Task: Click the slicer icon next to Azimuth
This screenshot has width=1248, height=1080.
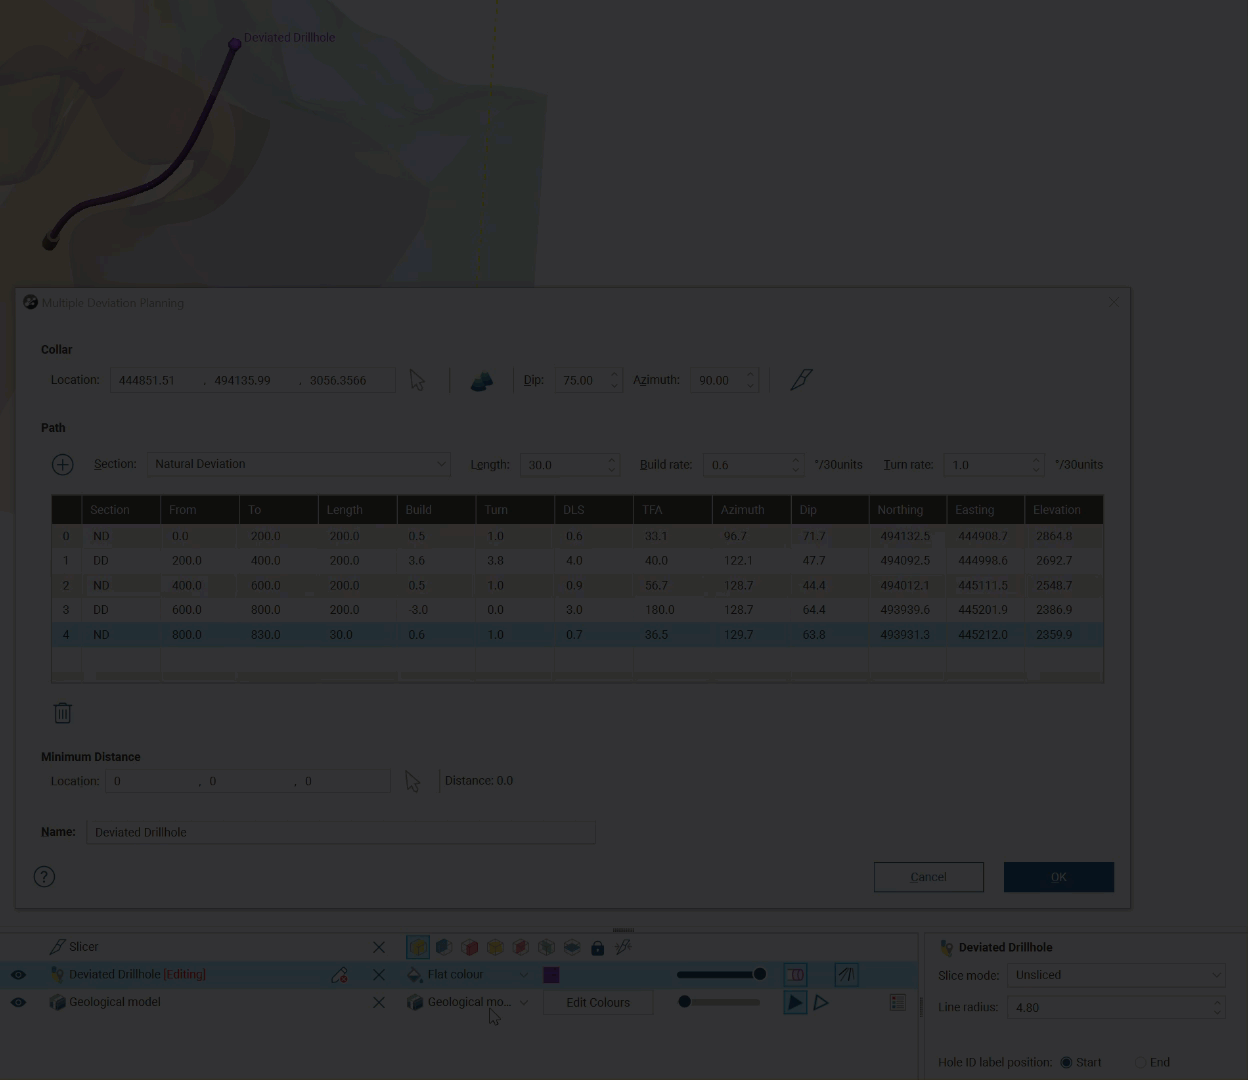Action: coord(801,380)
